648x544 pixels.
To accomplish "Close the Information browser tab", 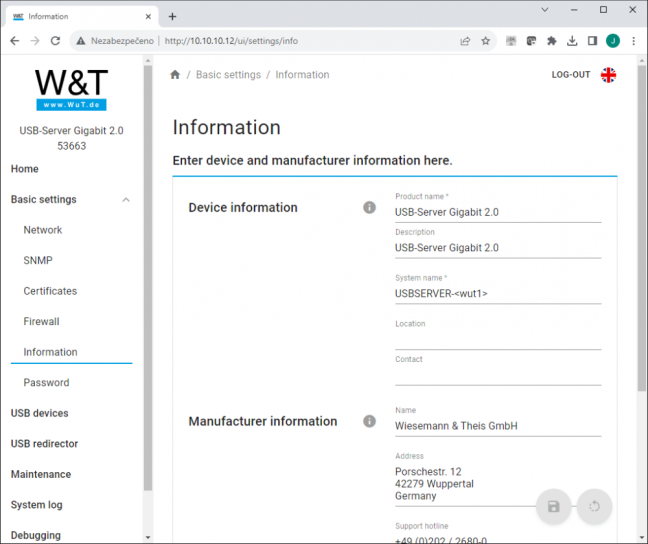I will click(148, 17).
